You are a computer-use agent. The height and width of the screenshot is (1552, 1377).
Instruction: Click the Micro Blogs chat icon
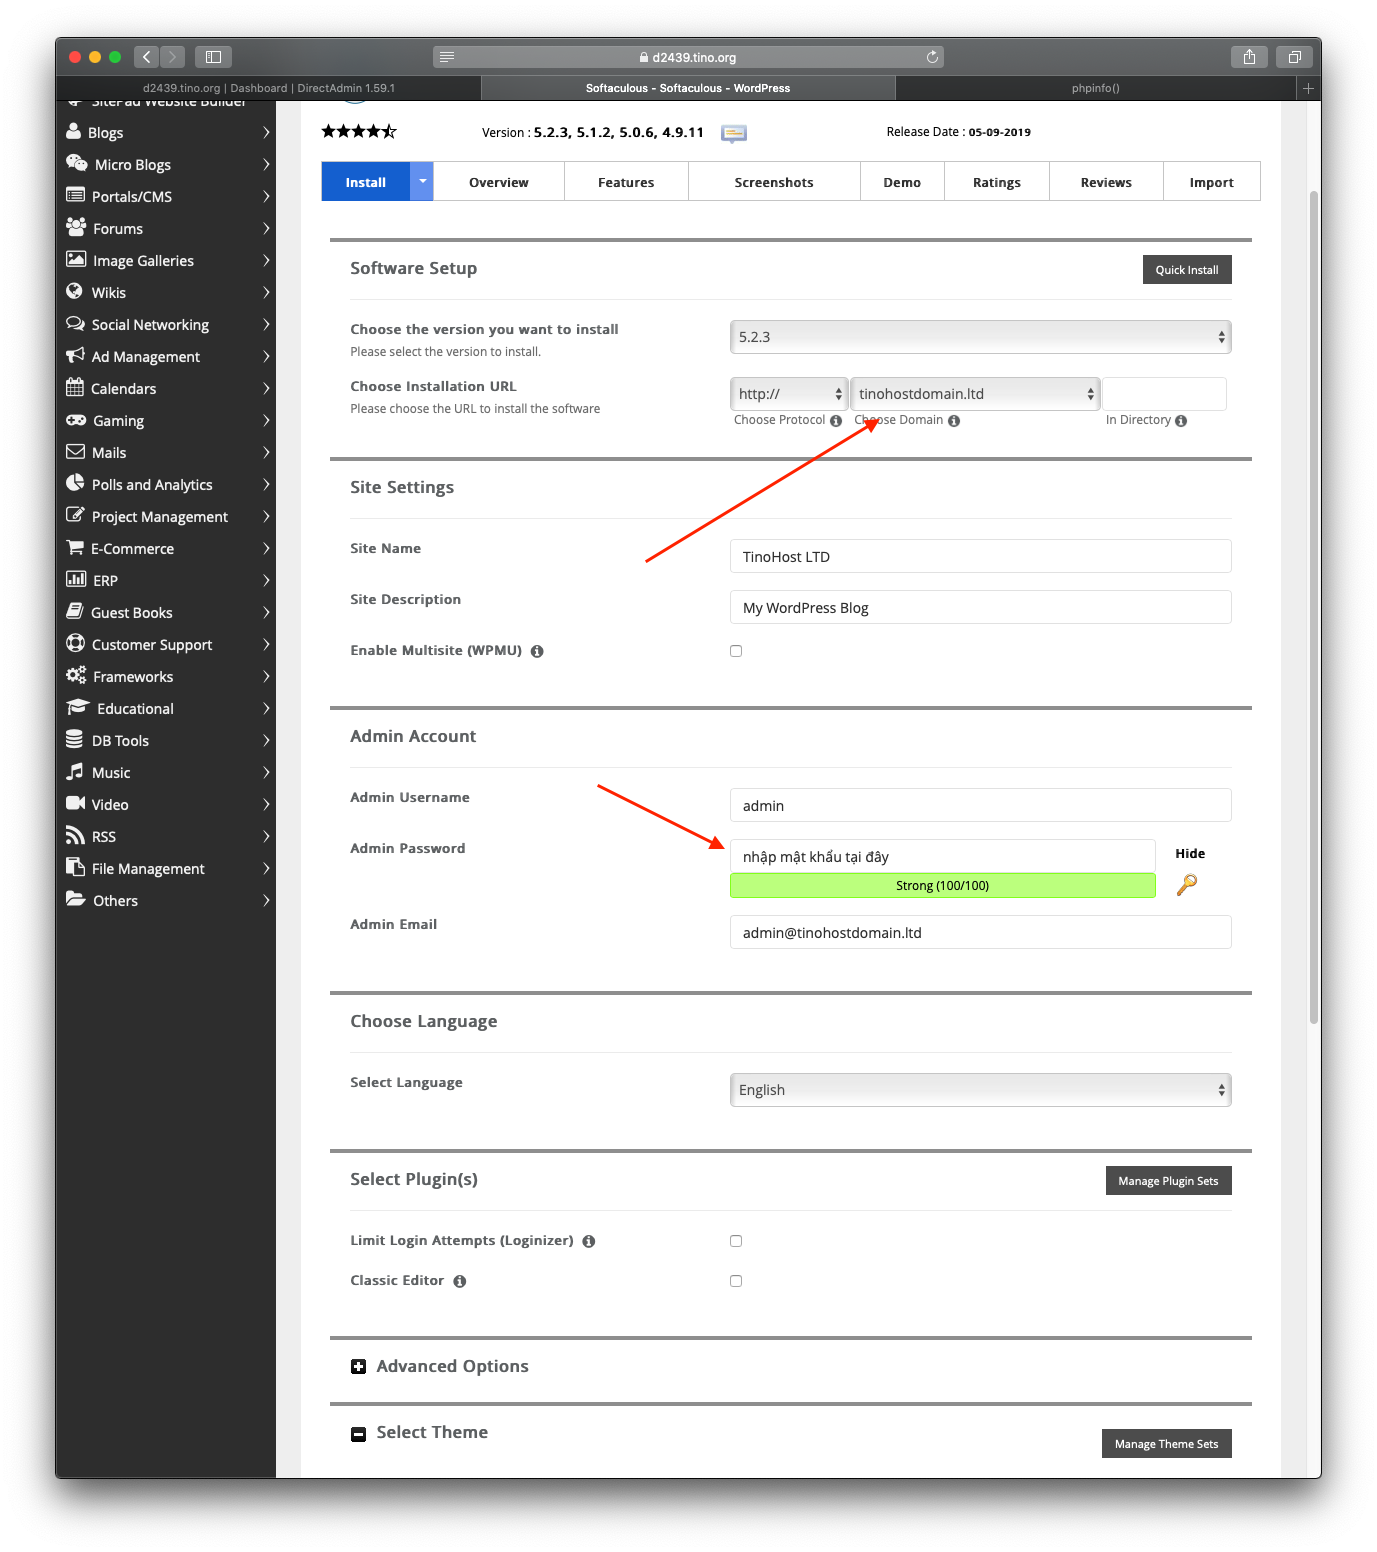pos(76,163)
